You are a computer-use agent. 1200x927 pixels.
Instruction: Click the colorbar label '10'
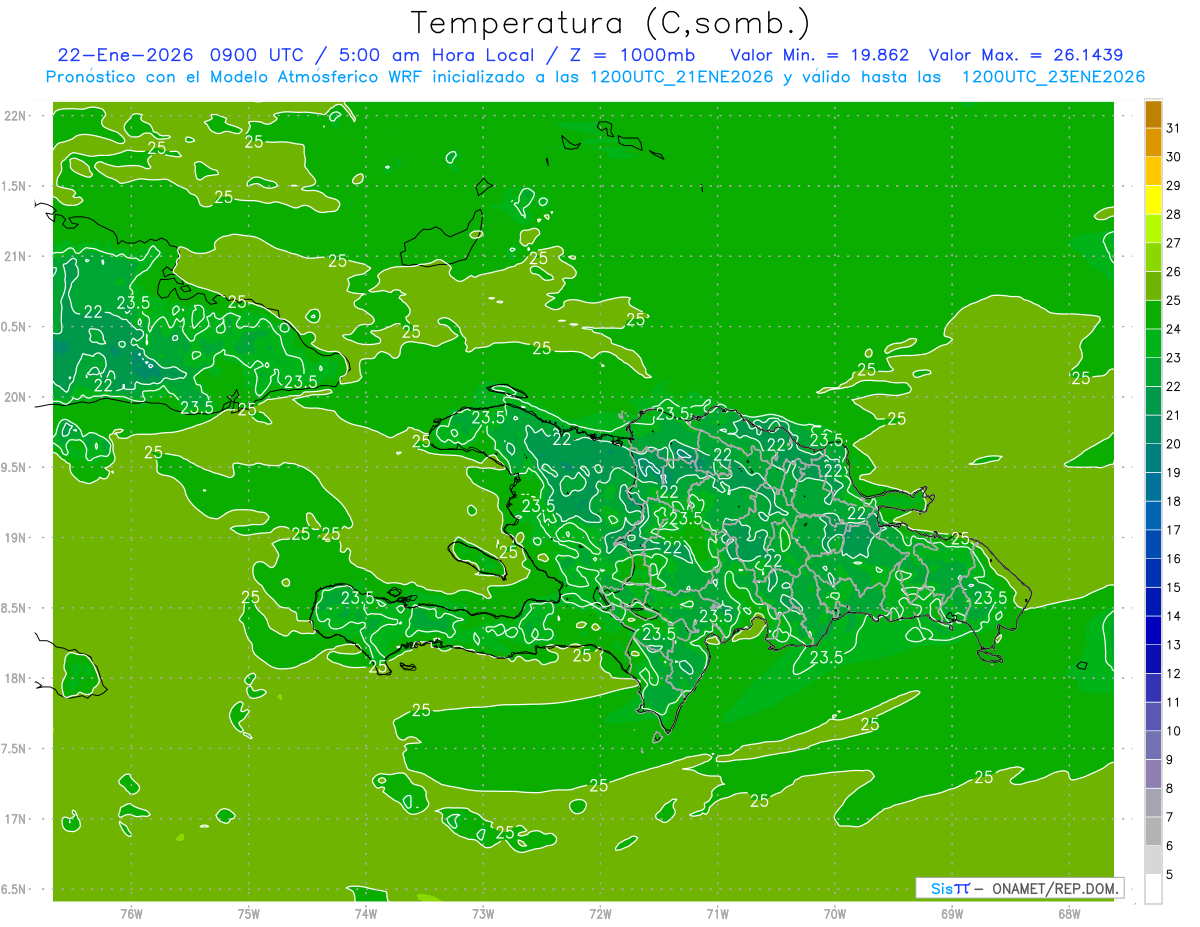(x=1174, y=731)
